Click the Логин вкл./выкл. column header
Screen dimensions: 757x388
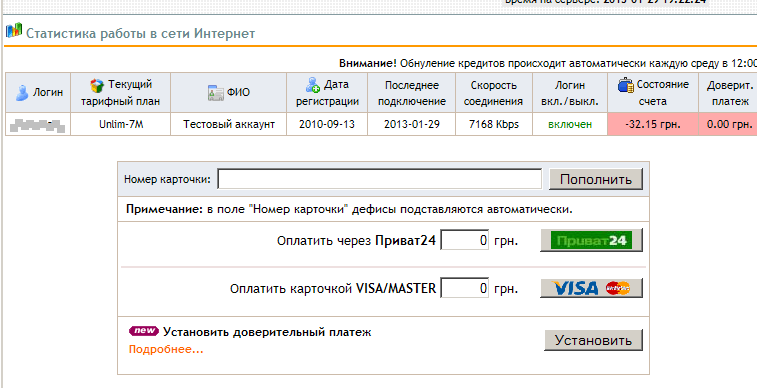click(x=570, y=93)
